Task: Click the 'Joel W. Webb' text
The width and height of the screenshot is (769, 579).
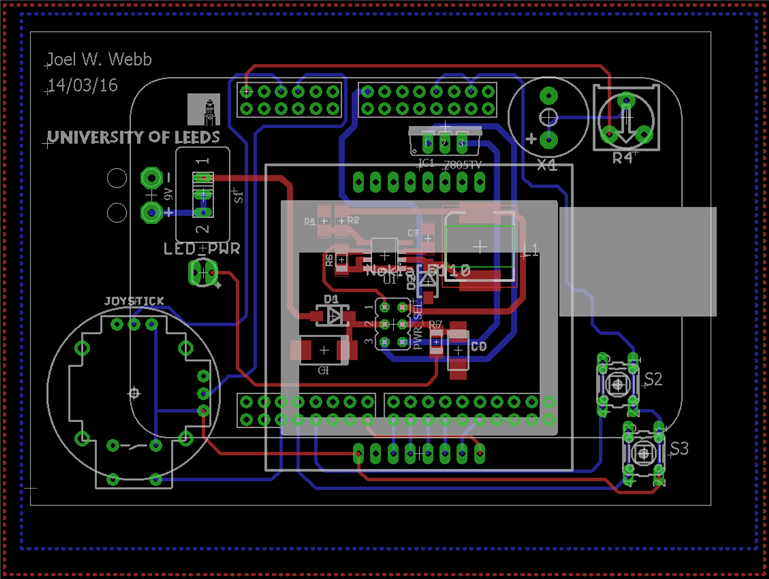Action: tap(99, 60)
